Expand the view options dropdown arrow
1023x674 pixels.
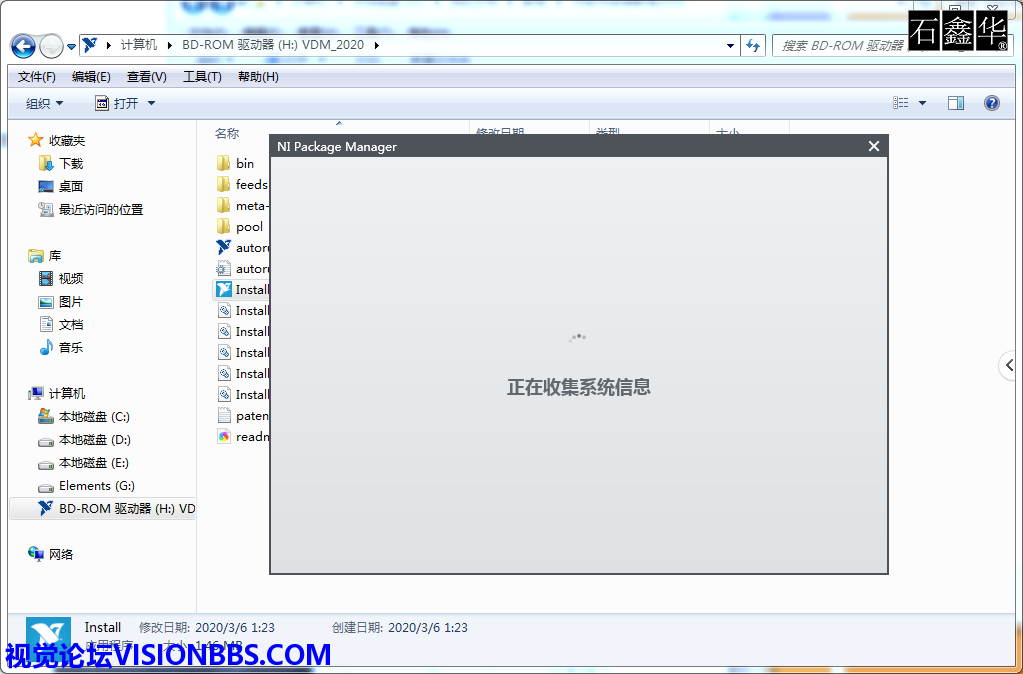click(922, 103)
